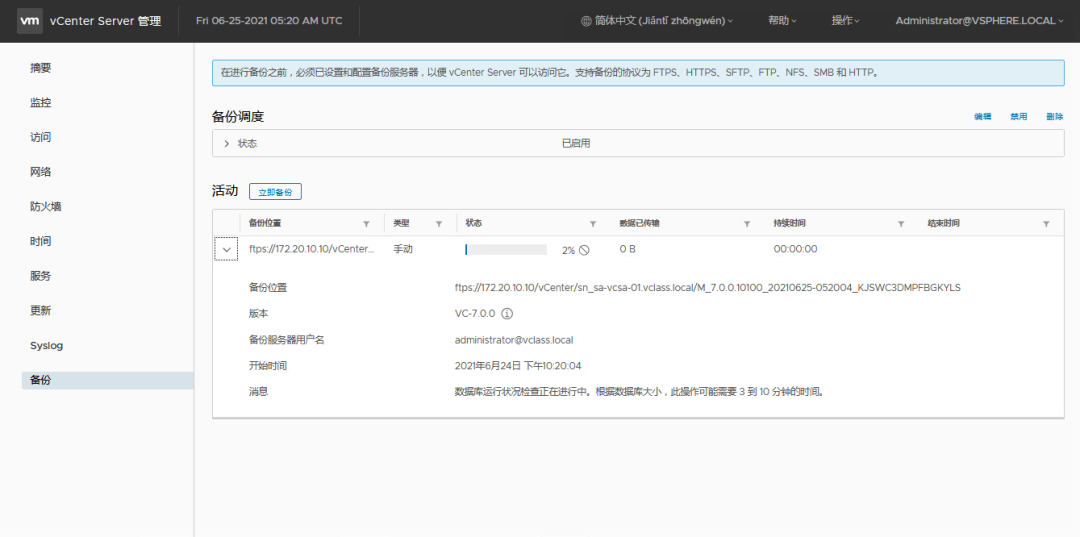The height and width of the screenshot is (537, 1080).
Task: Cancel the running backup via the stop icon
Action: [x=584, y=250]
